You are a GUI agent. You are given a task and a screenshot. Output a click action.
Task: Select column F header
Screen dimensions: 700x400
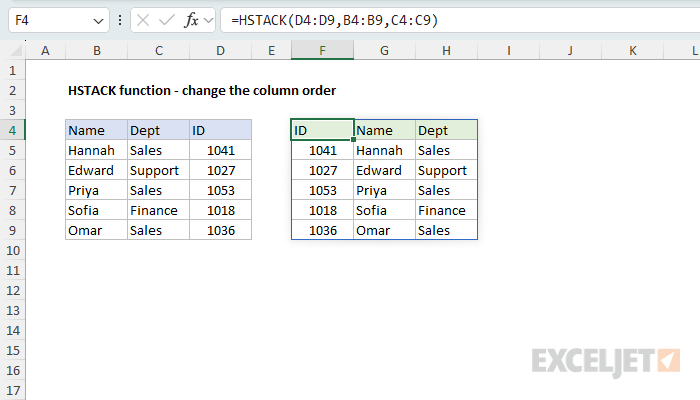[x=322, y=51]
